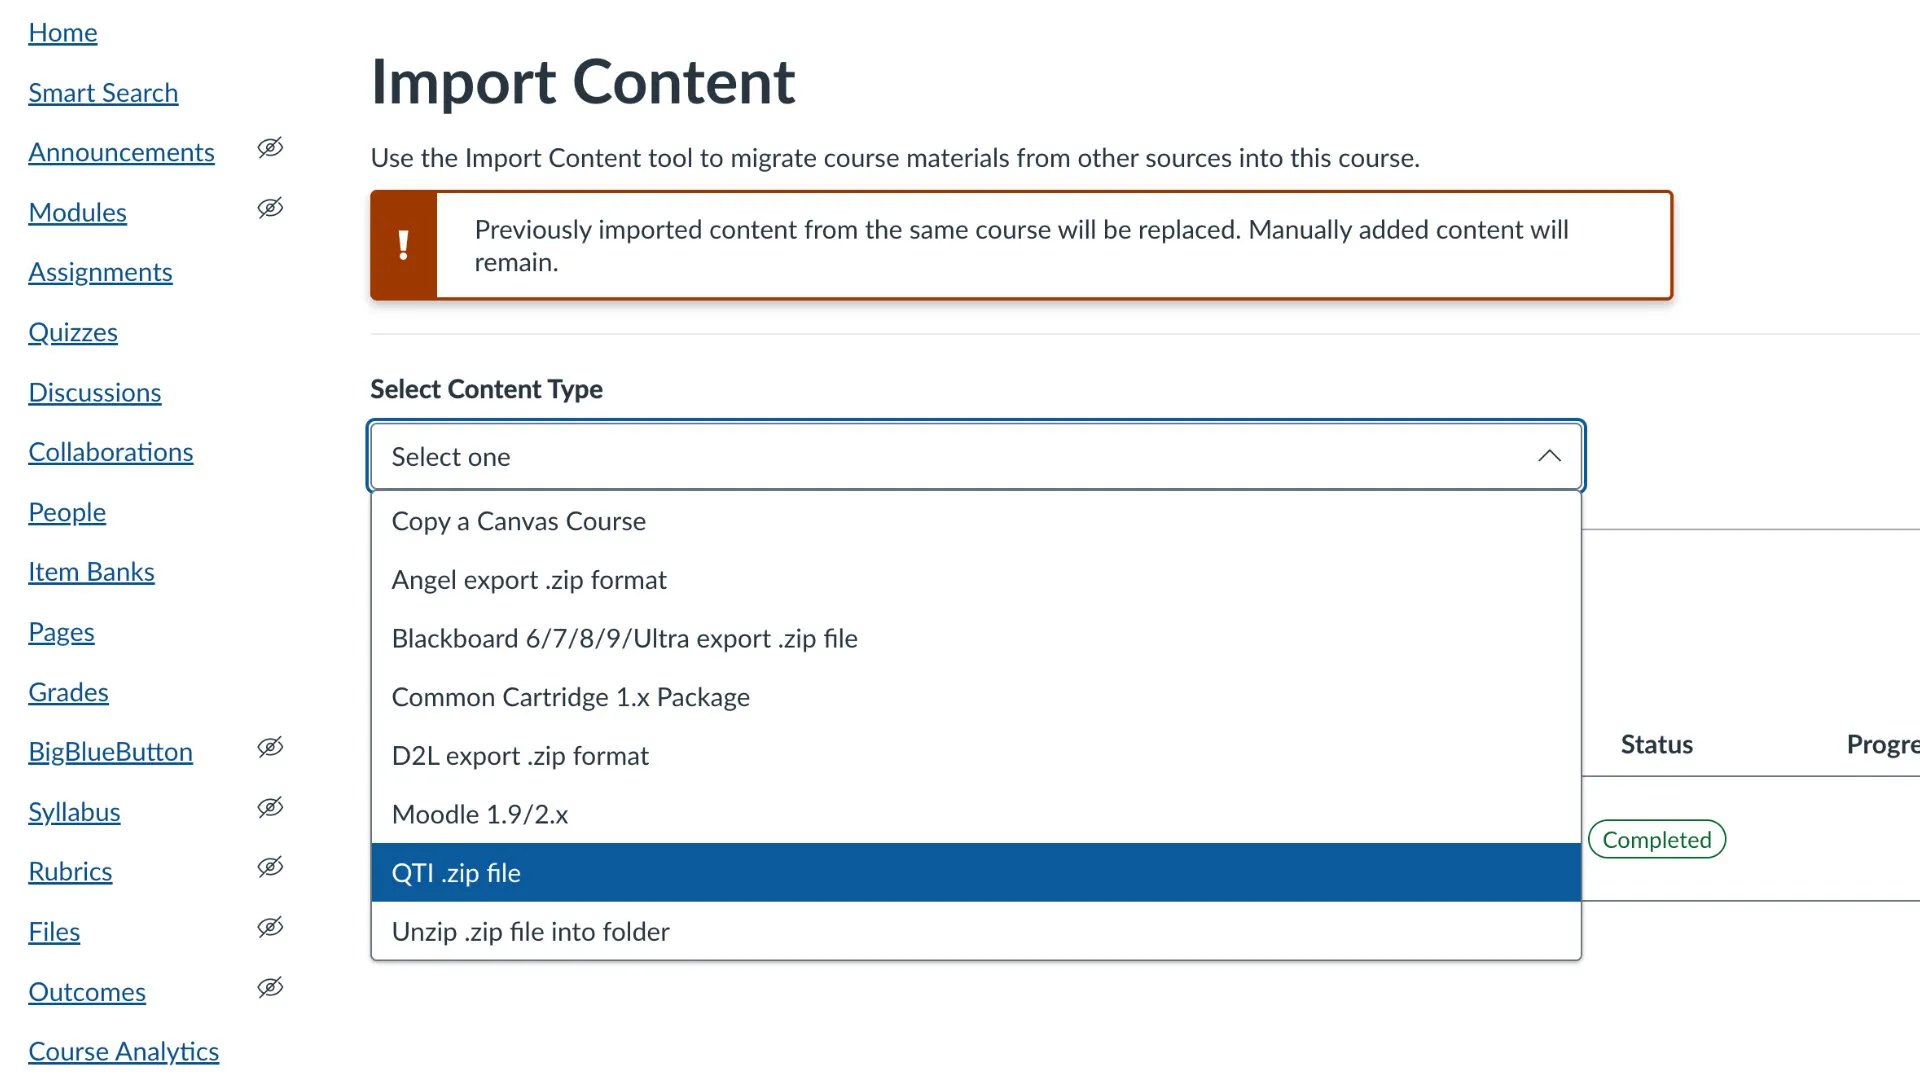This screenshot has height=1080, width=1920.
Task: Toggle the Outcomes eye icon
Action: pyautogui.click(x=270, y=987)
